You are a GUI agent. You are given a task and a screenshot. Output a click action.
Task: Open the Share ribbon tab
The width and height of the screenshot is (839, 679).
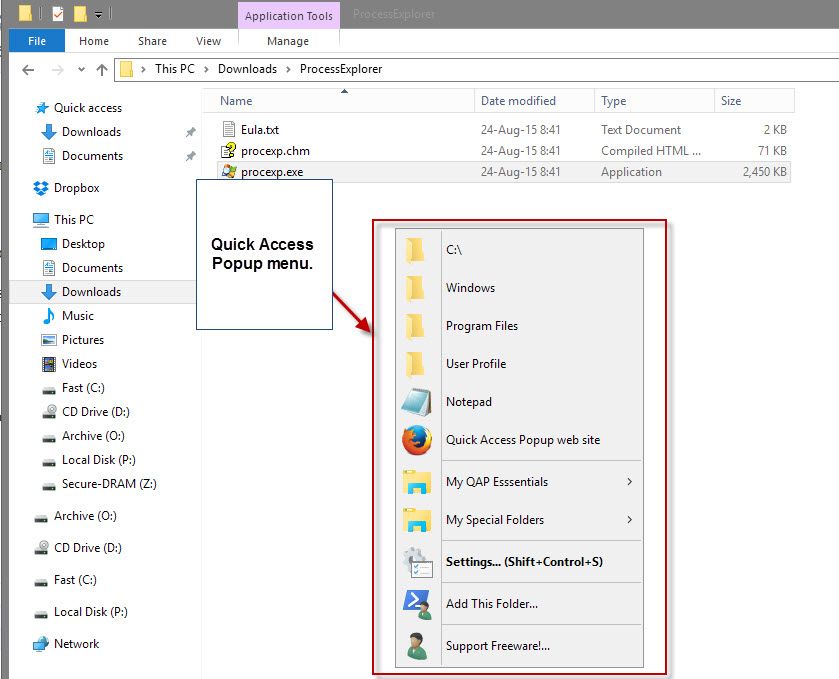click(x=152, y=41)
